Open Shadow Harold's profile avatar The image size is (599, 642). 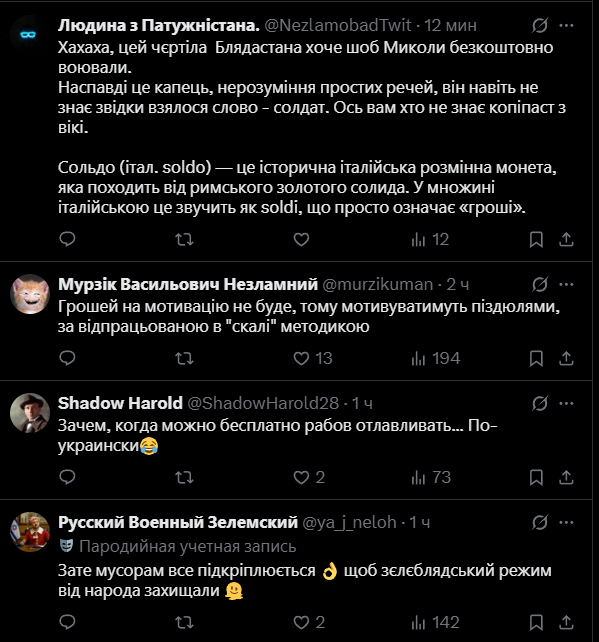click(30, 413)
